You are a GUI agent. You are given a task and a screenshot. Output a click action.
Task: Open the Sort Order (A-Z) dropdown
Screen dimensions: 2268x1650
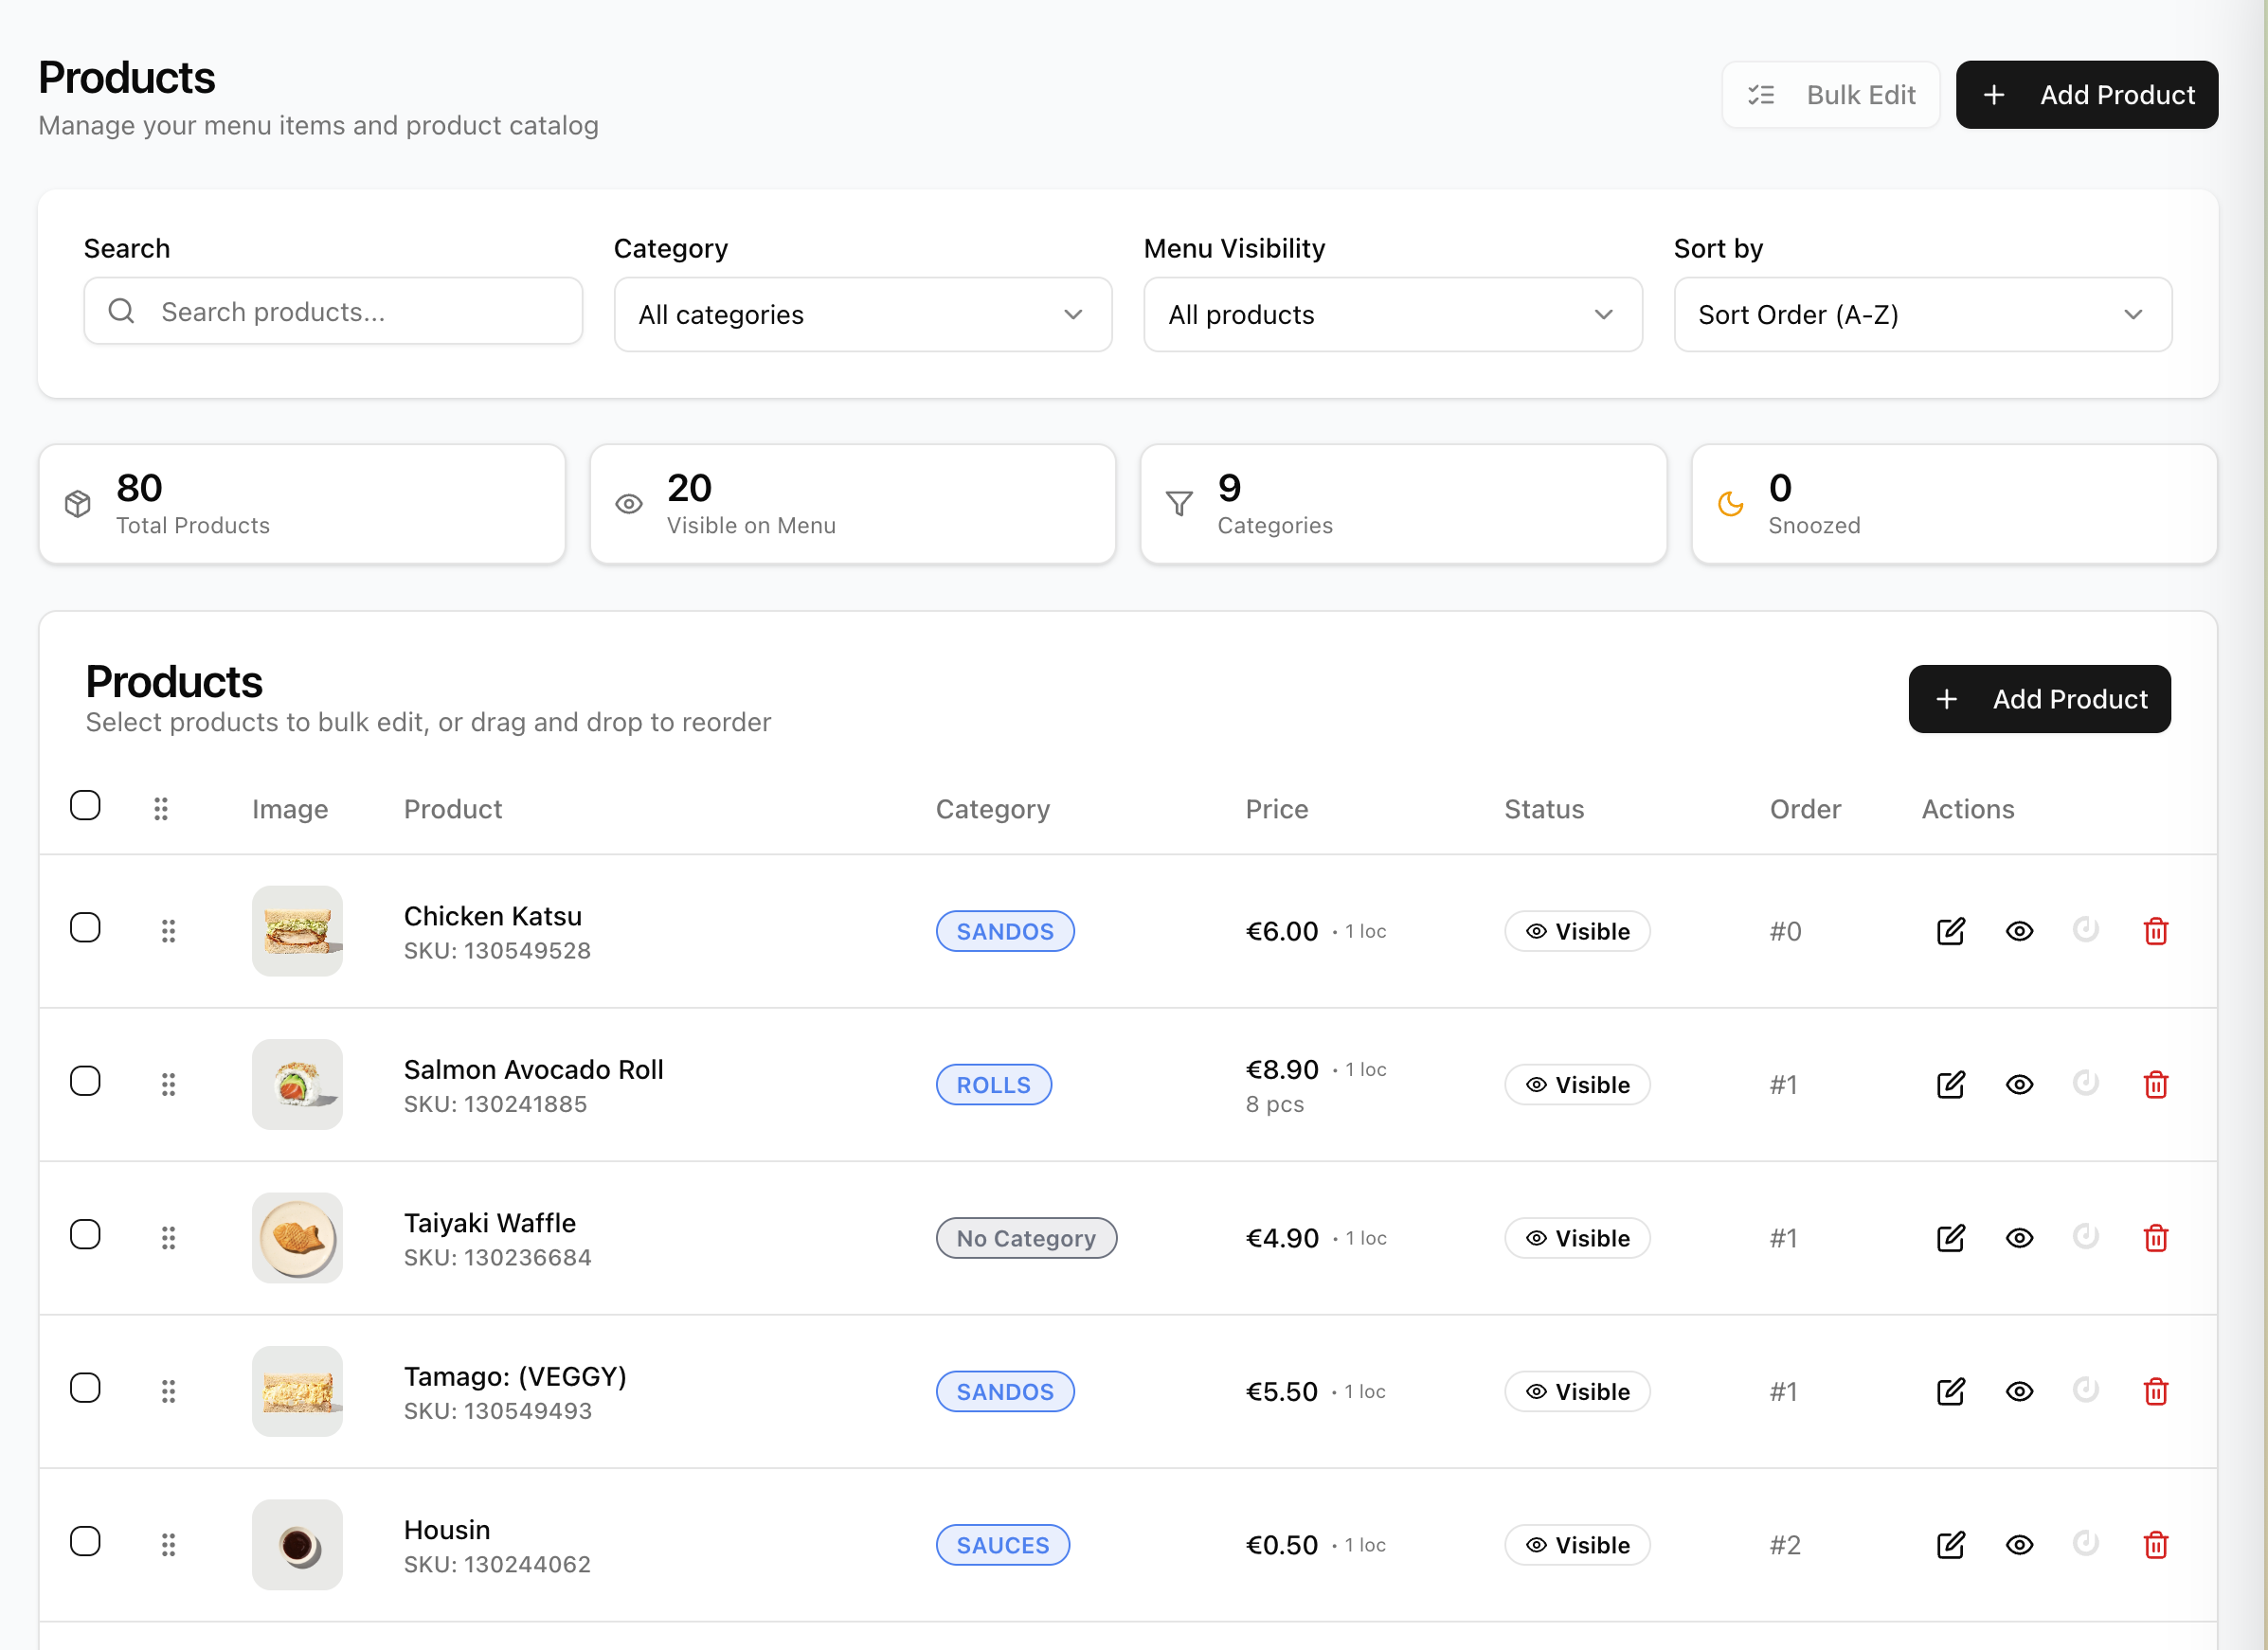(x=1922, y=314)
